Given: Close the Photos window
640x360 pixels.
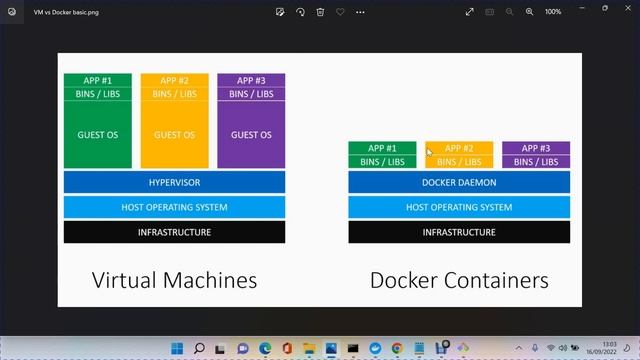Looking at the screenshot, I should click(x=628, y=8).
